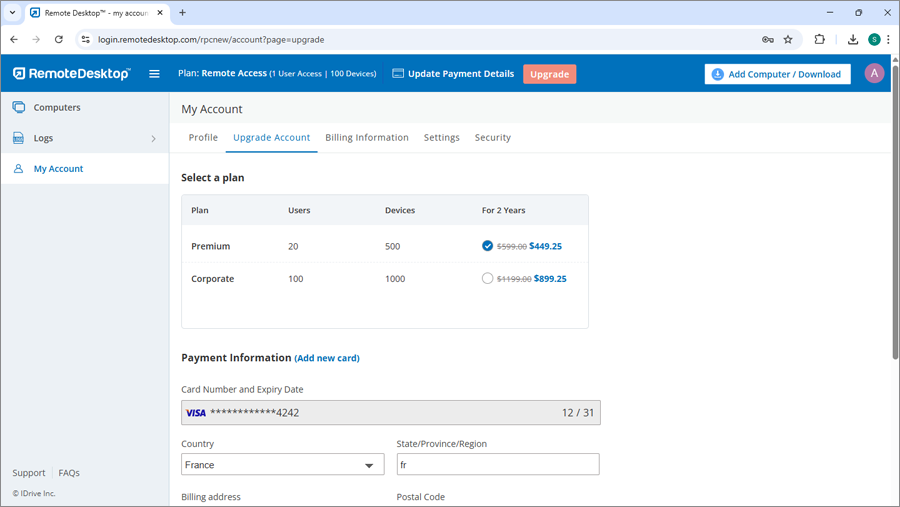Click the card number field ending 4242

tap(390, 413)
